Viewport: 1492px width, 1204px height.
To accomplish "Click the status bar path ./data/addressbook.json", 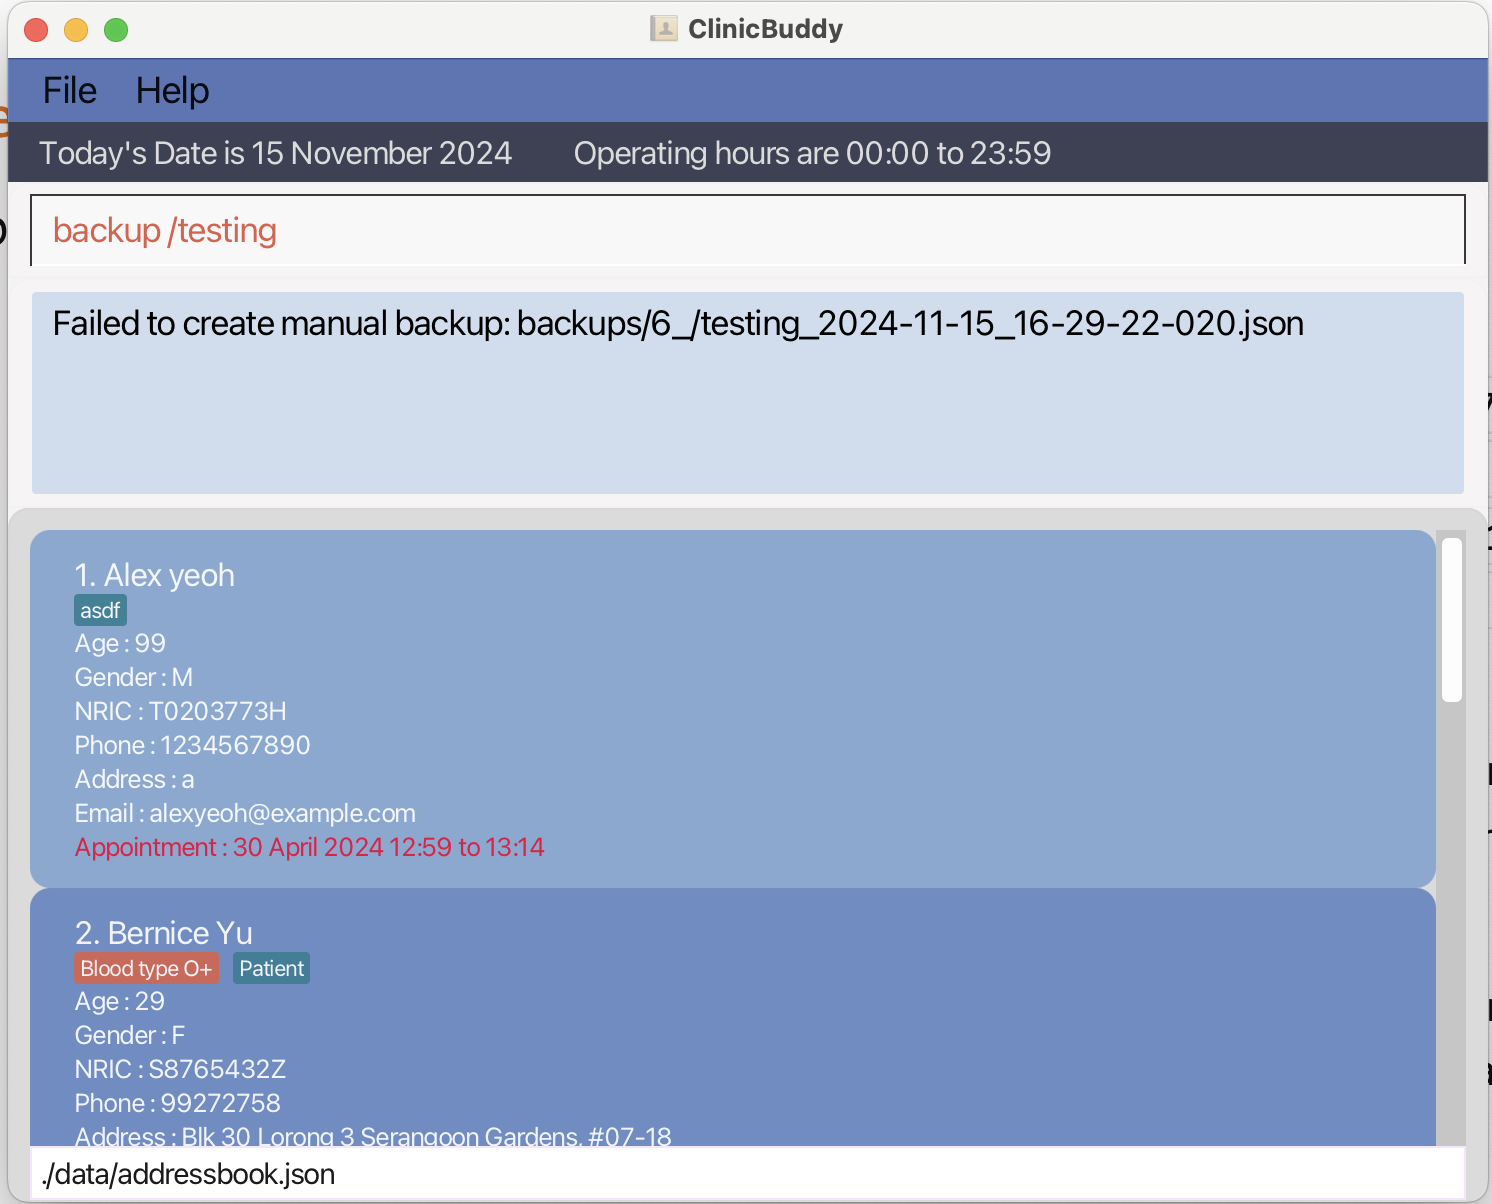I will (188, 1174).
